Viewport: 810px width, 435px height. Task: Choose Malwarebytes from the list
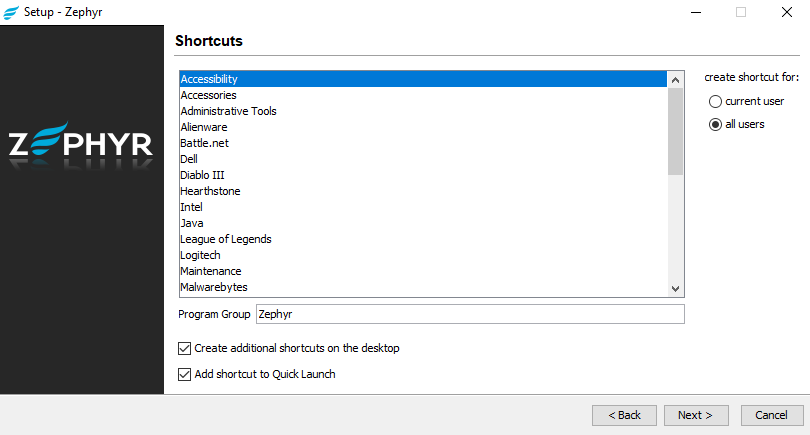214,287
